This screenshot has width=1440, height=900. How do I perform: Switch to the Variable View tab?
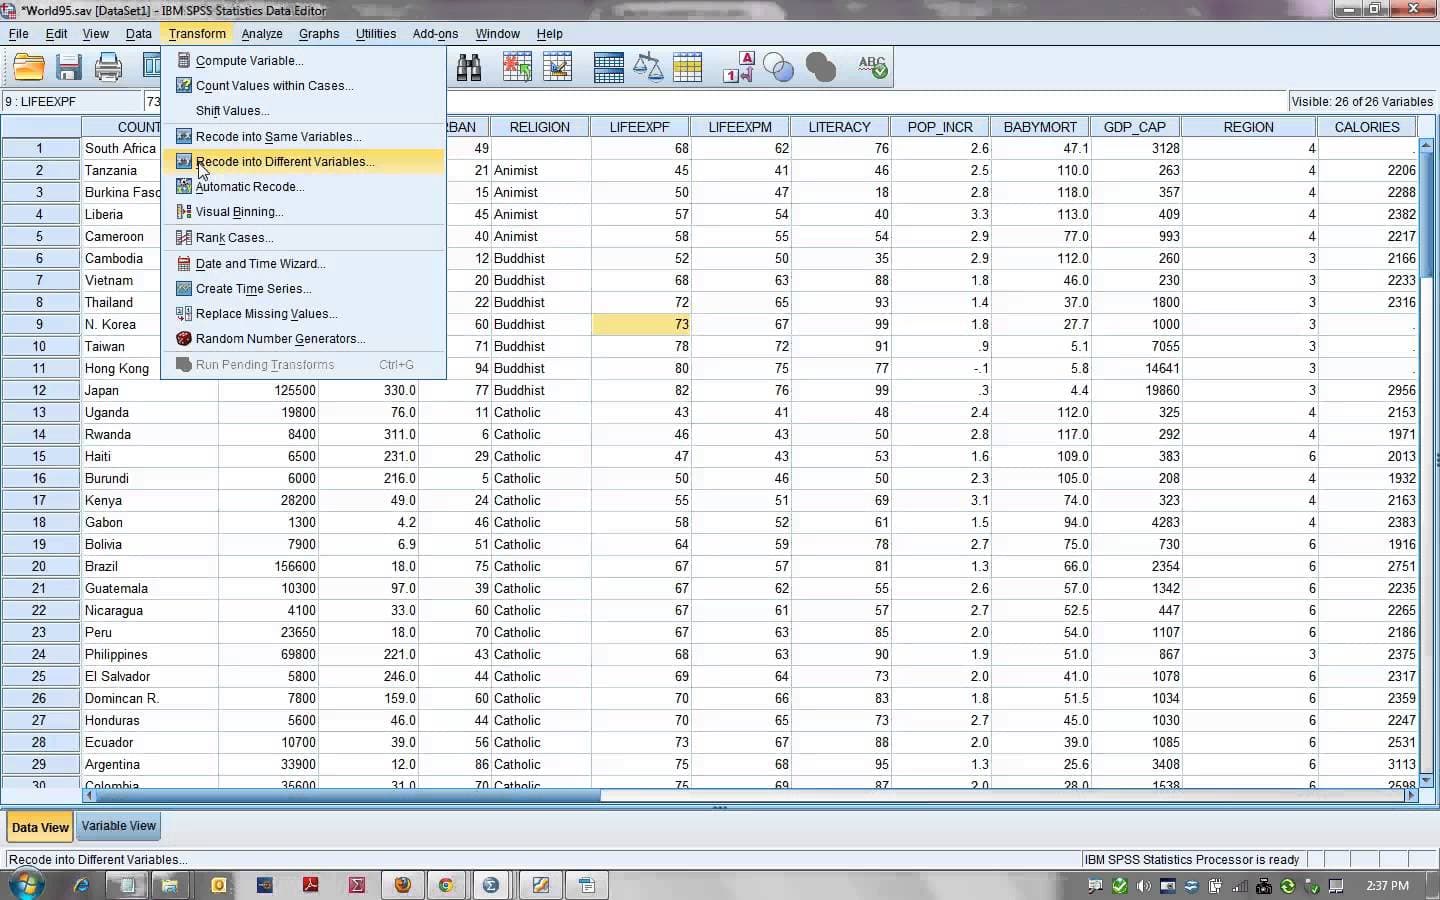tap(118, 826)
